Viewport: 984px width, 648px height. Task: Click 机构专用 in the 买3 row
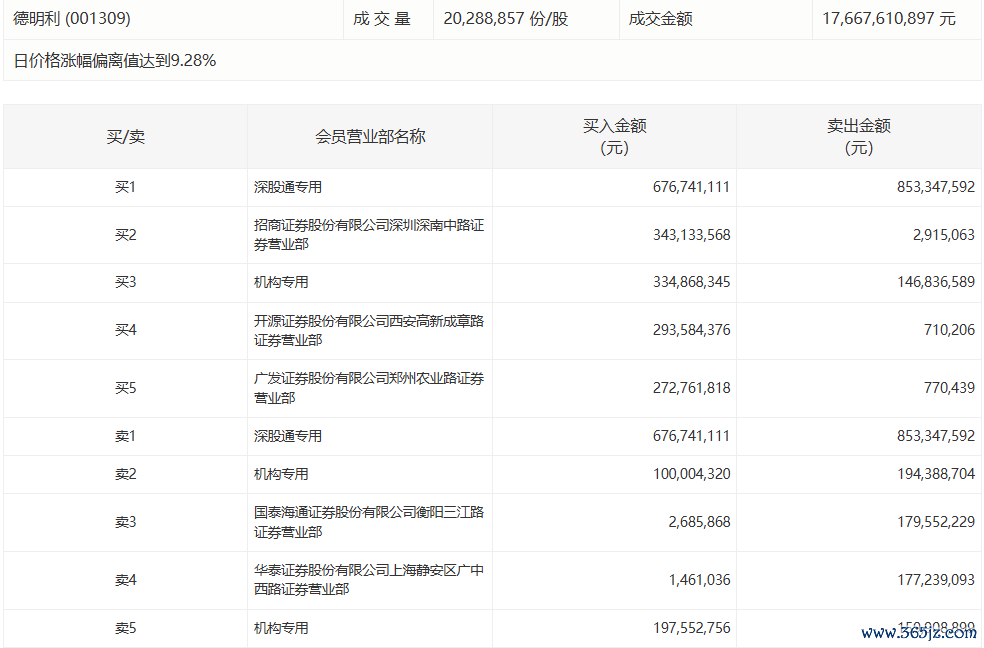tap(281, 282)
